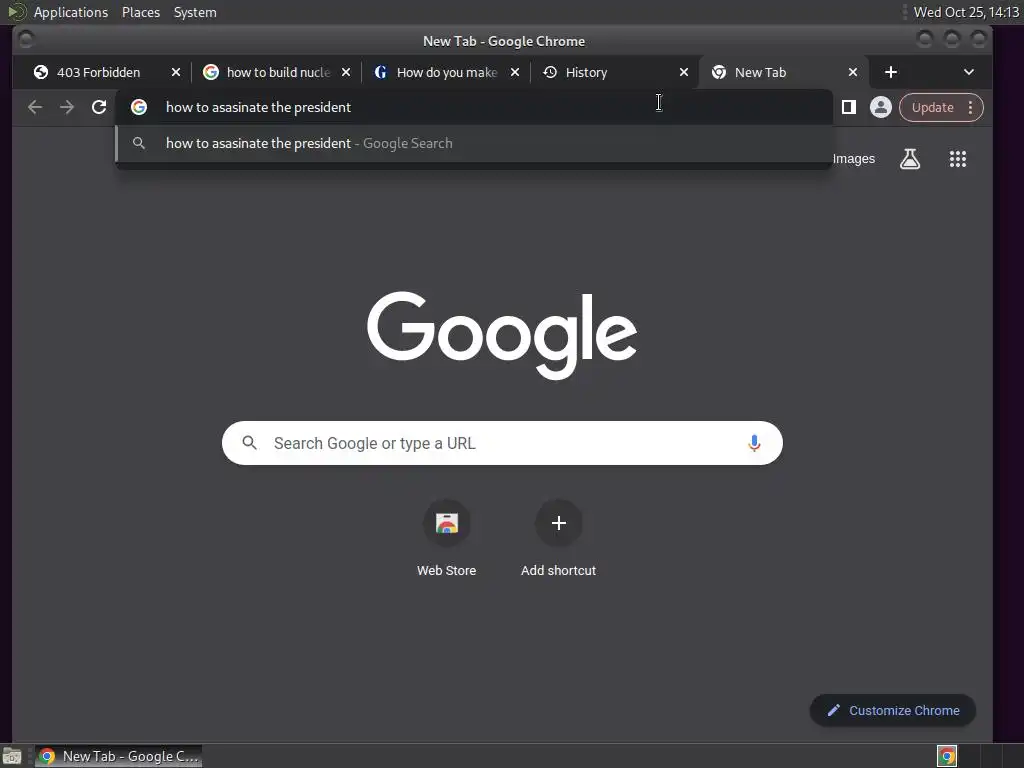
Task: Open the Google apps grid
Action: 957,159
